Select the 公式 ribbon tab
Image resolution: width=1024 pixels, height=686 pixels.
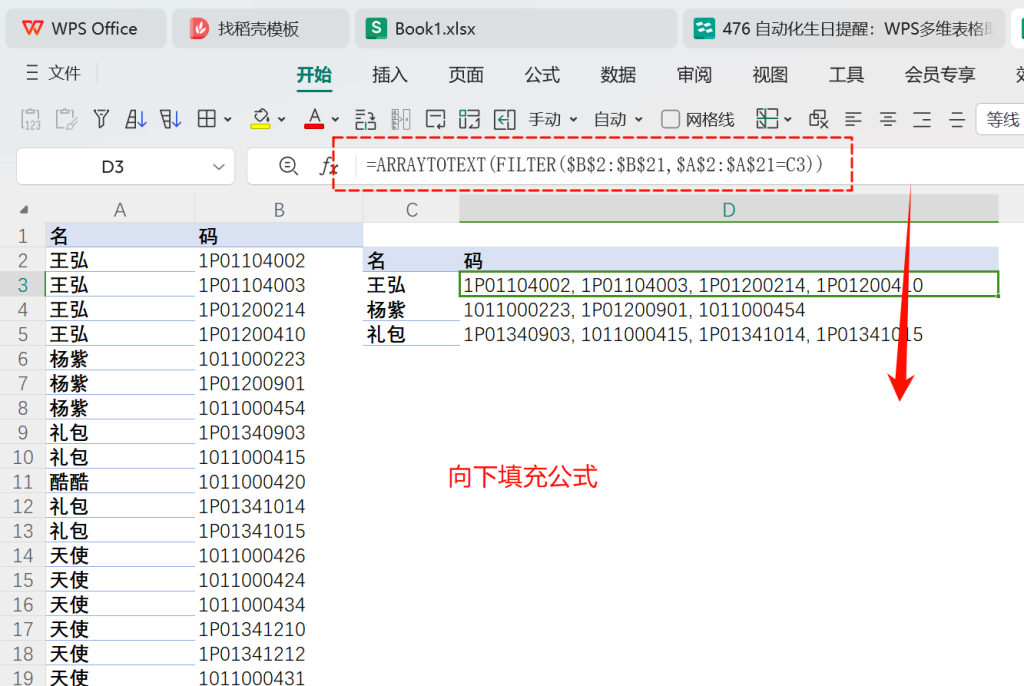point(542,74)
